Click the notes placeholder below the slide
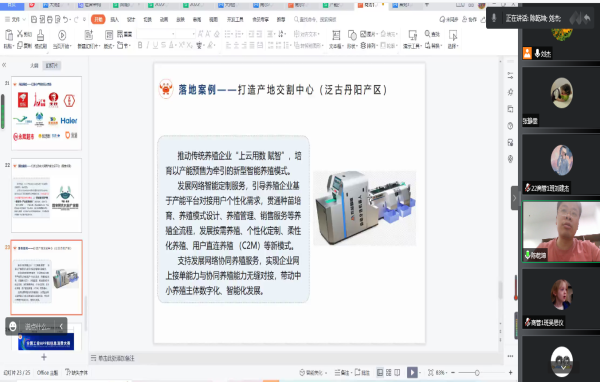The height and width of the screenshot is (382, 600). tap(295, 358)
